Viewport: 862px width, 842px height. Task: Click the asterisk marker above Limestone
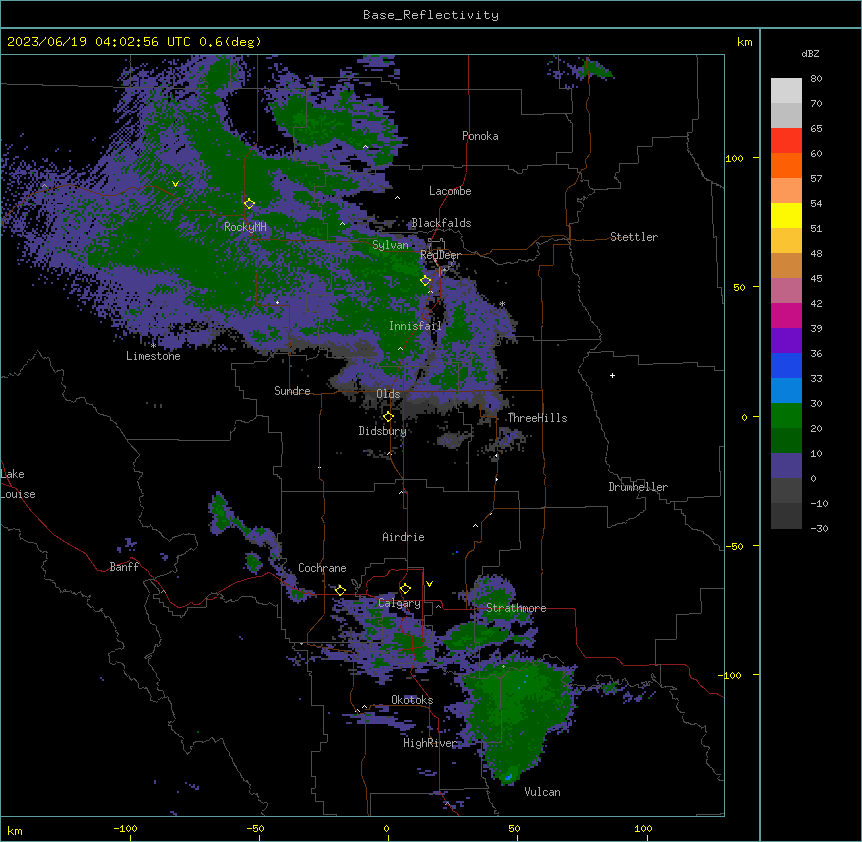point(153,346)
